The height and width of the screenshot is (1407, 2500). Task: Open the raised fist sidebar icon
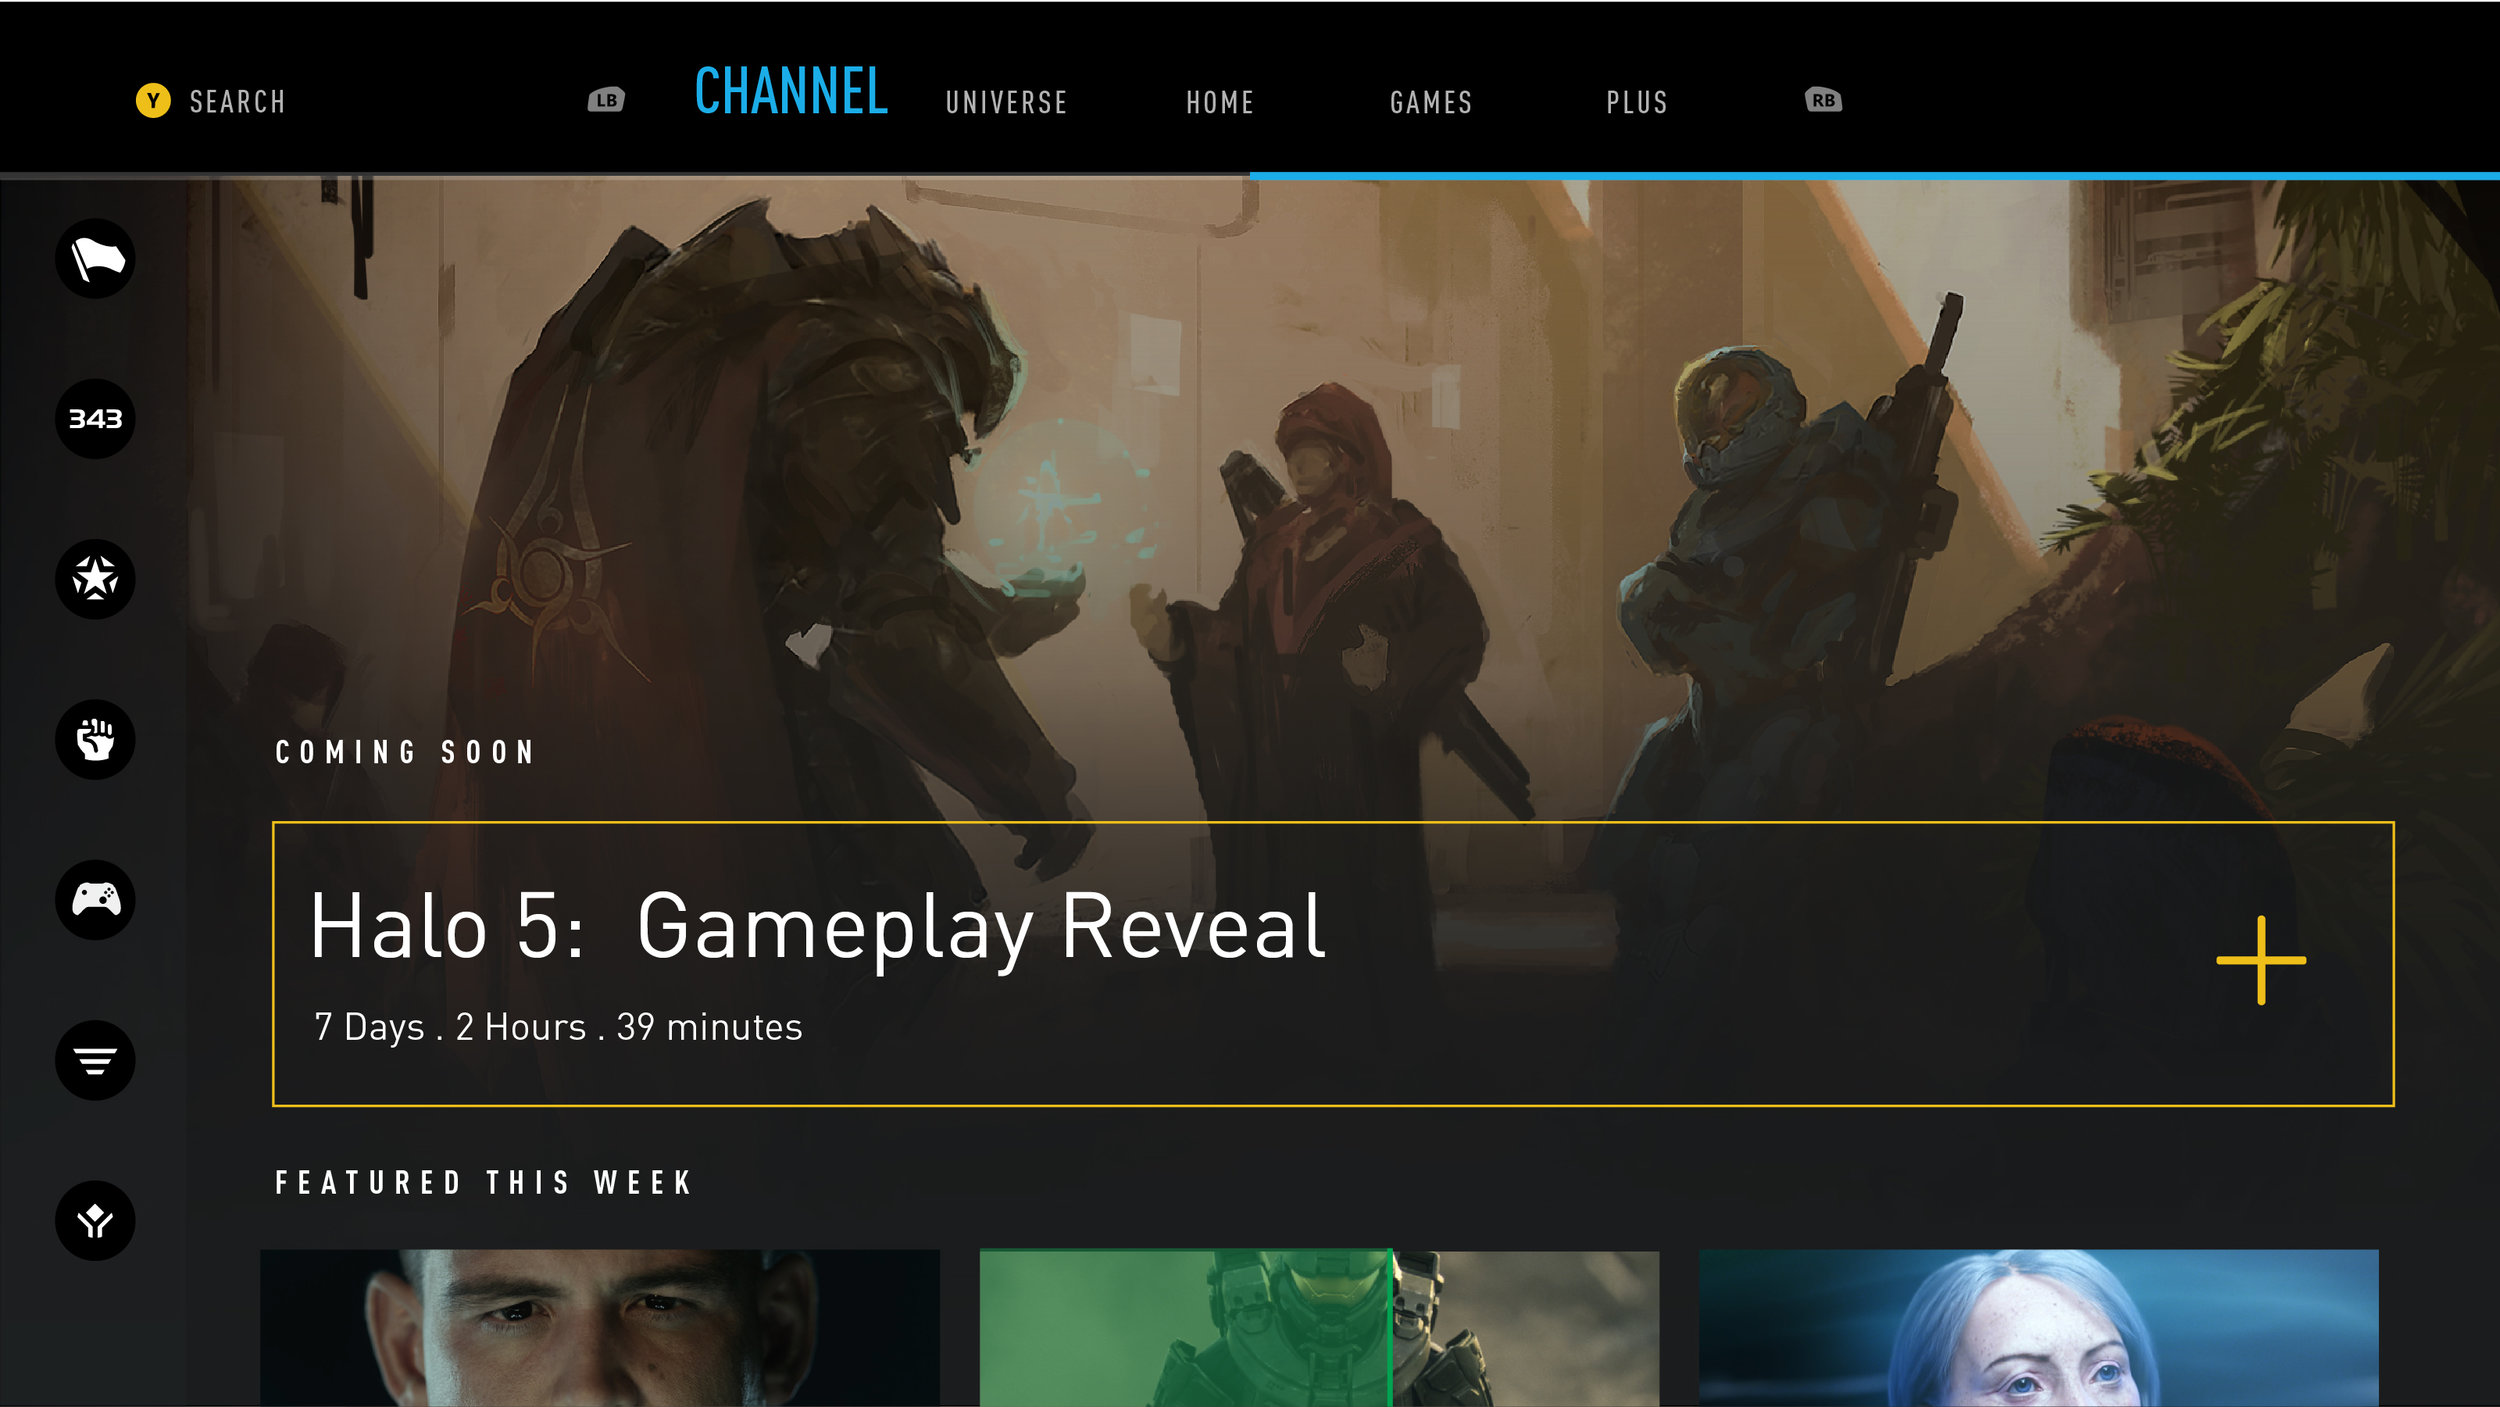[x=95, y=740]
